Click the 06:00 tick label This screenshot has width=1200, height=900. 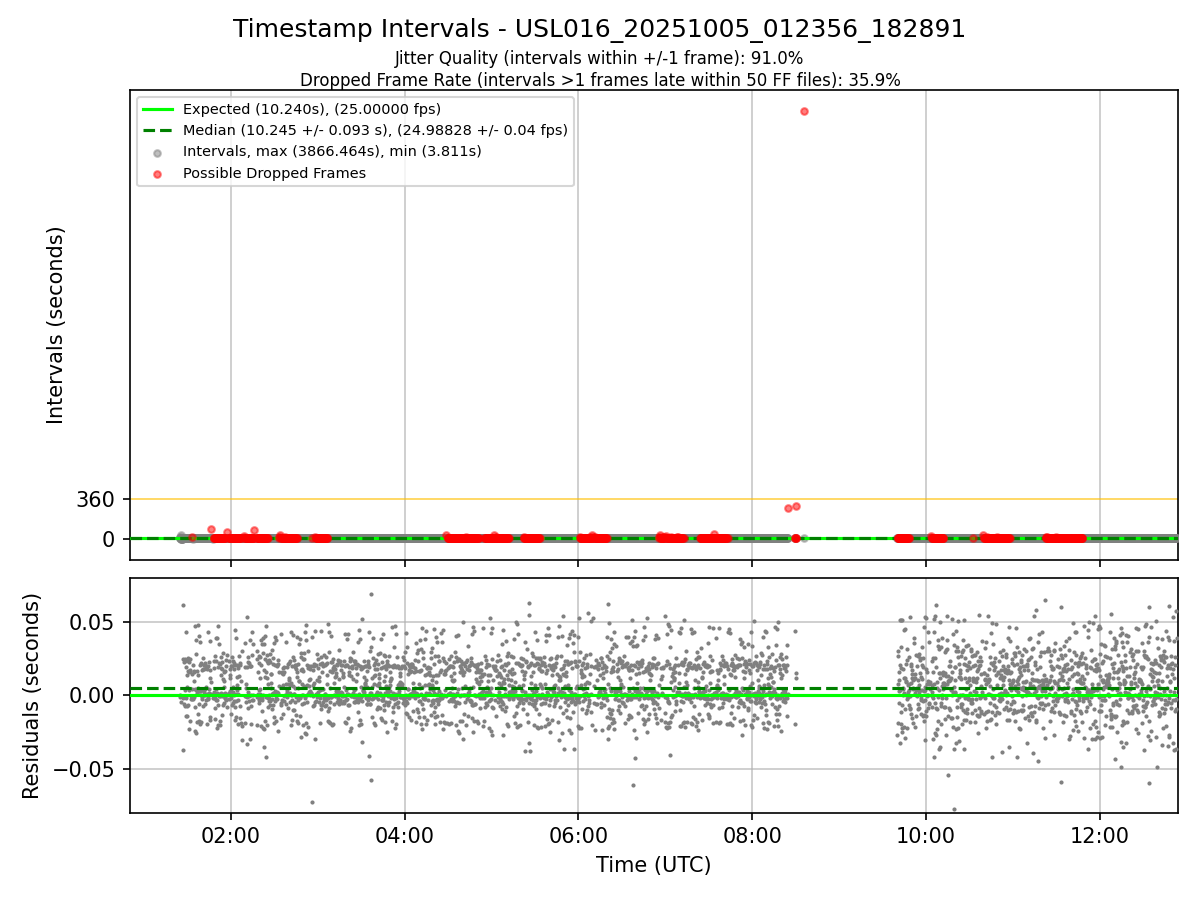point(578,834)
